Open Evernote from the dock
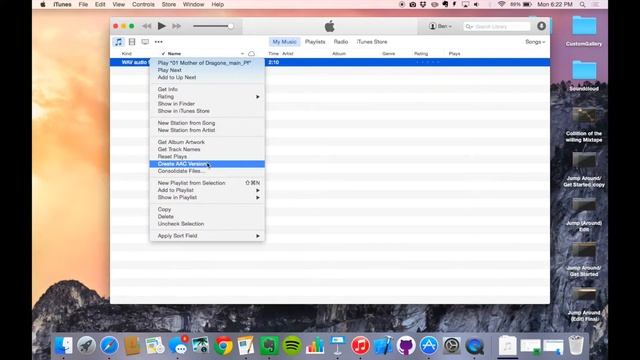The width and height of the screenshot is (640, 360). click(269, 346)
